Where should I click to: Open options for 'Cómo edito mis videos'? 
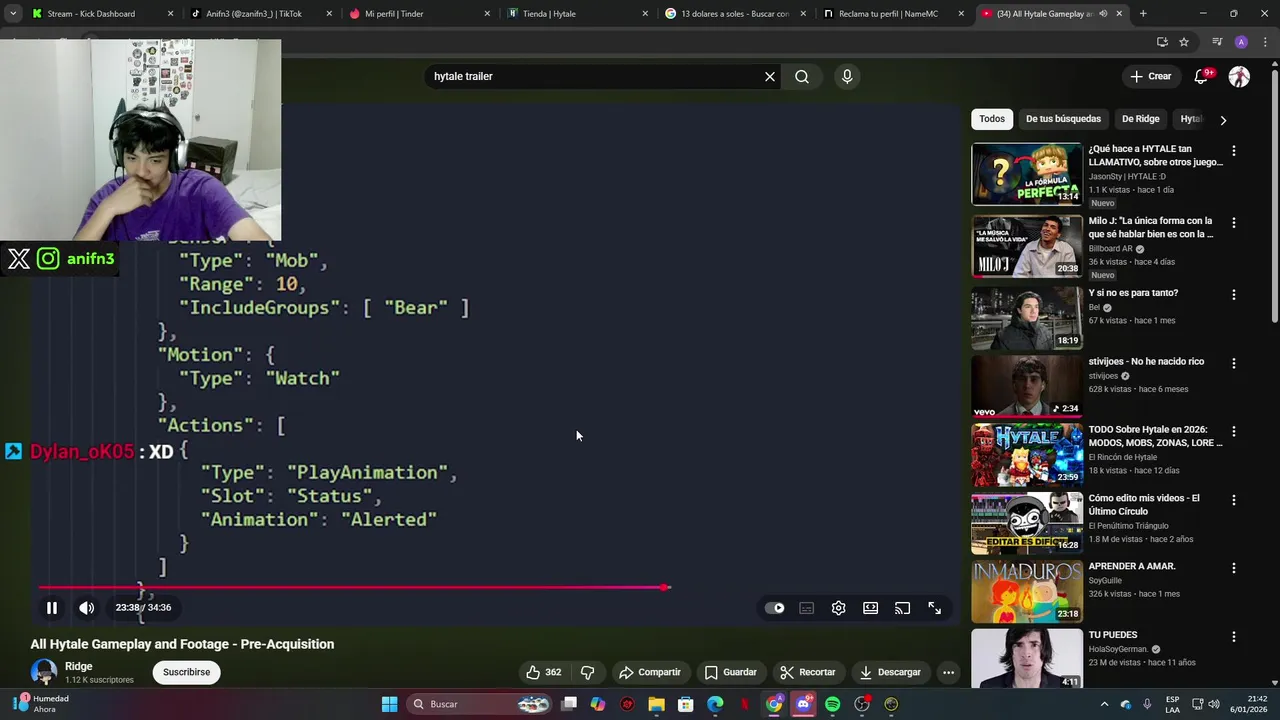tap(1233, 499)
